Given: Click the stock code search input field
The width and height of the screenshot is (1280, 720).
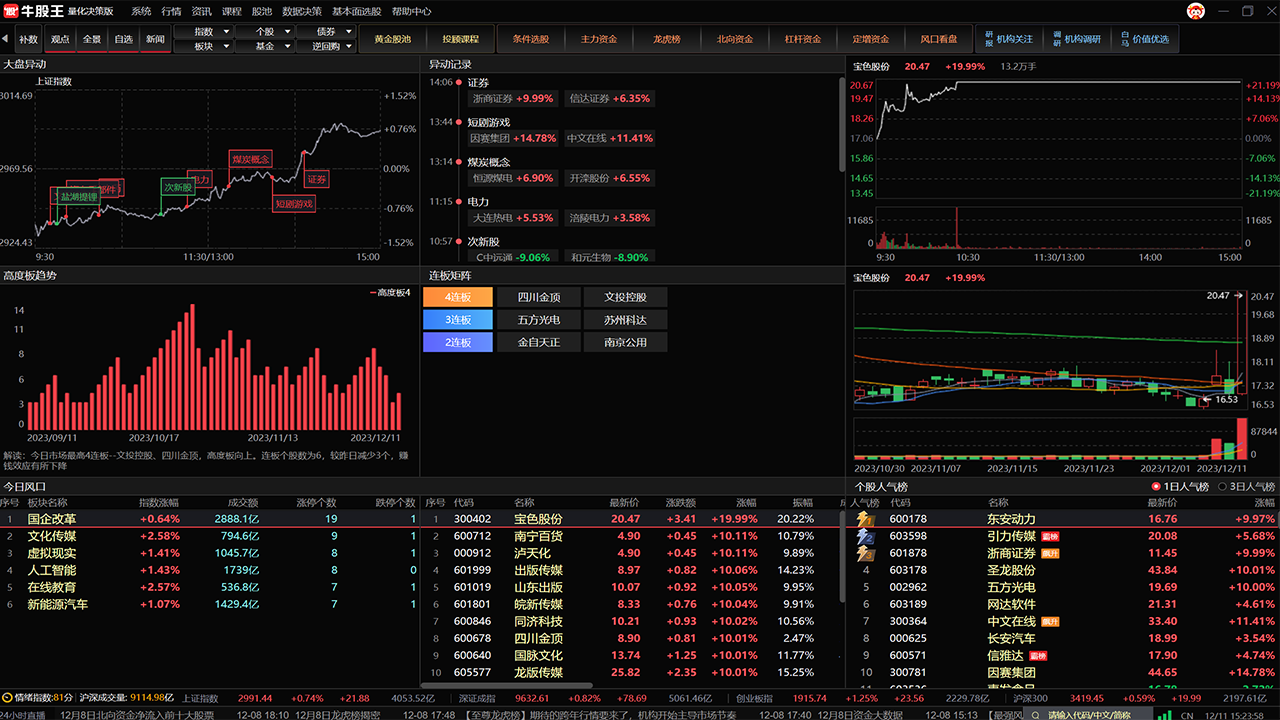Looking at the screenshot, I should click(1090, 714).
